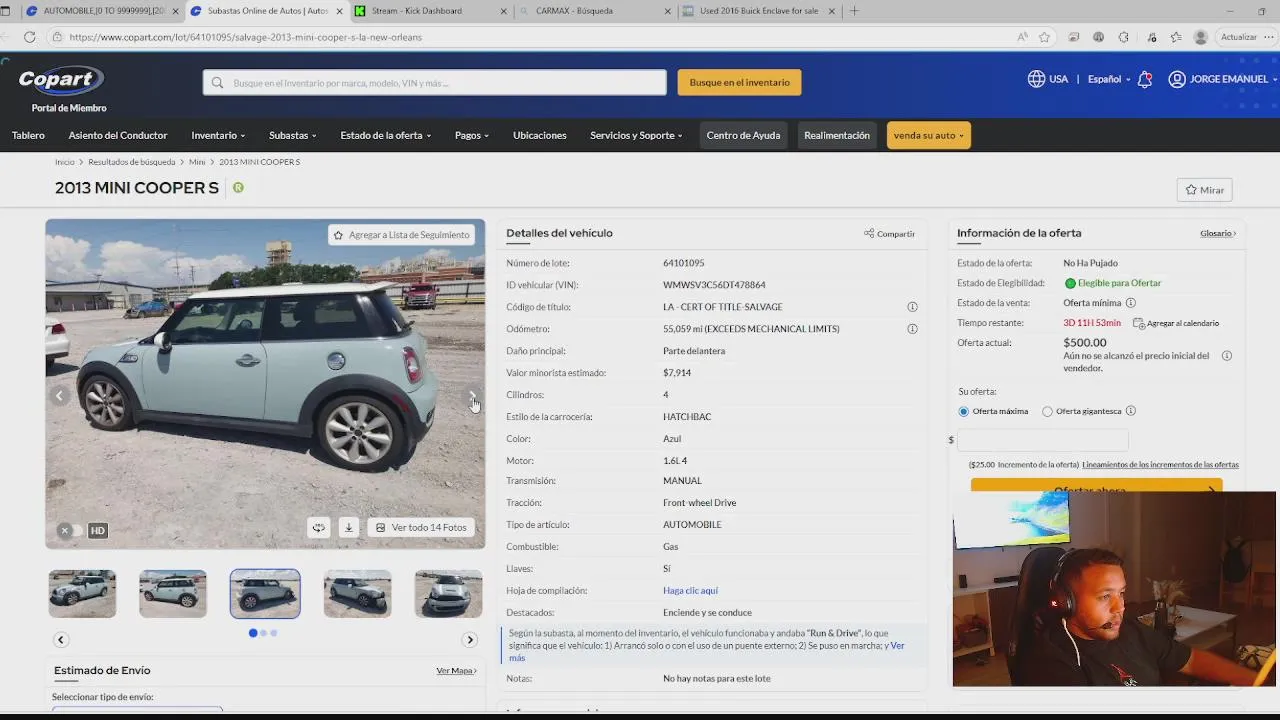Image resolution: width=1280 pixels, height=720 pixels.
Task: Click the browser address bar URL
Action: 246,37
